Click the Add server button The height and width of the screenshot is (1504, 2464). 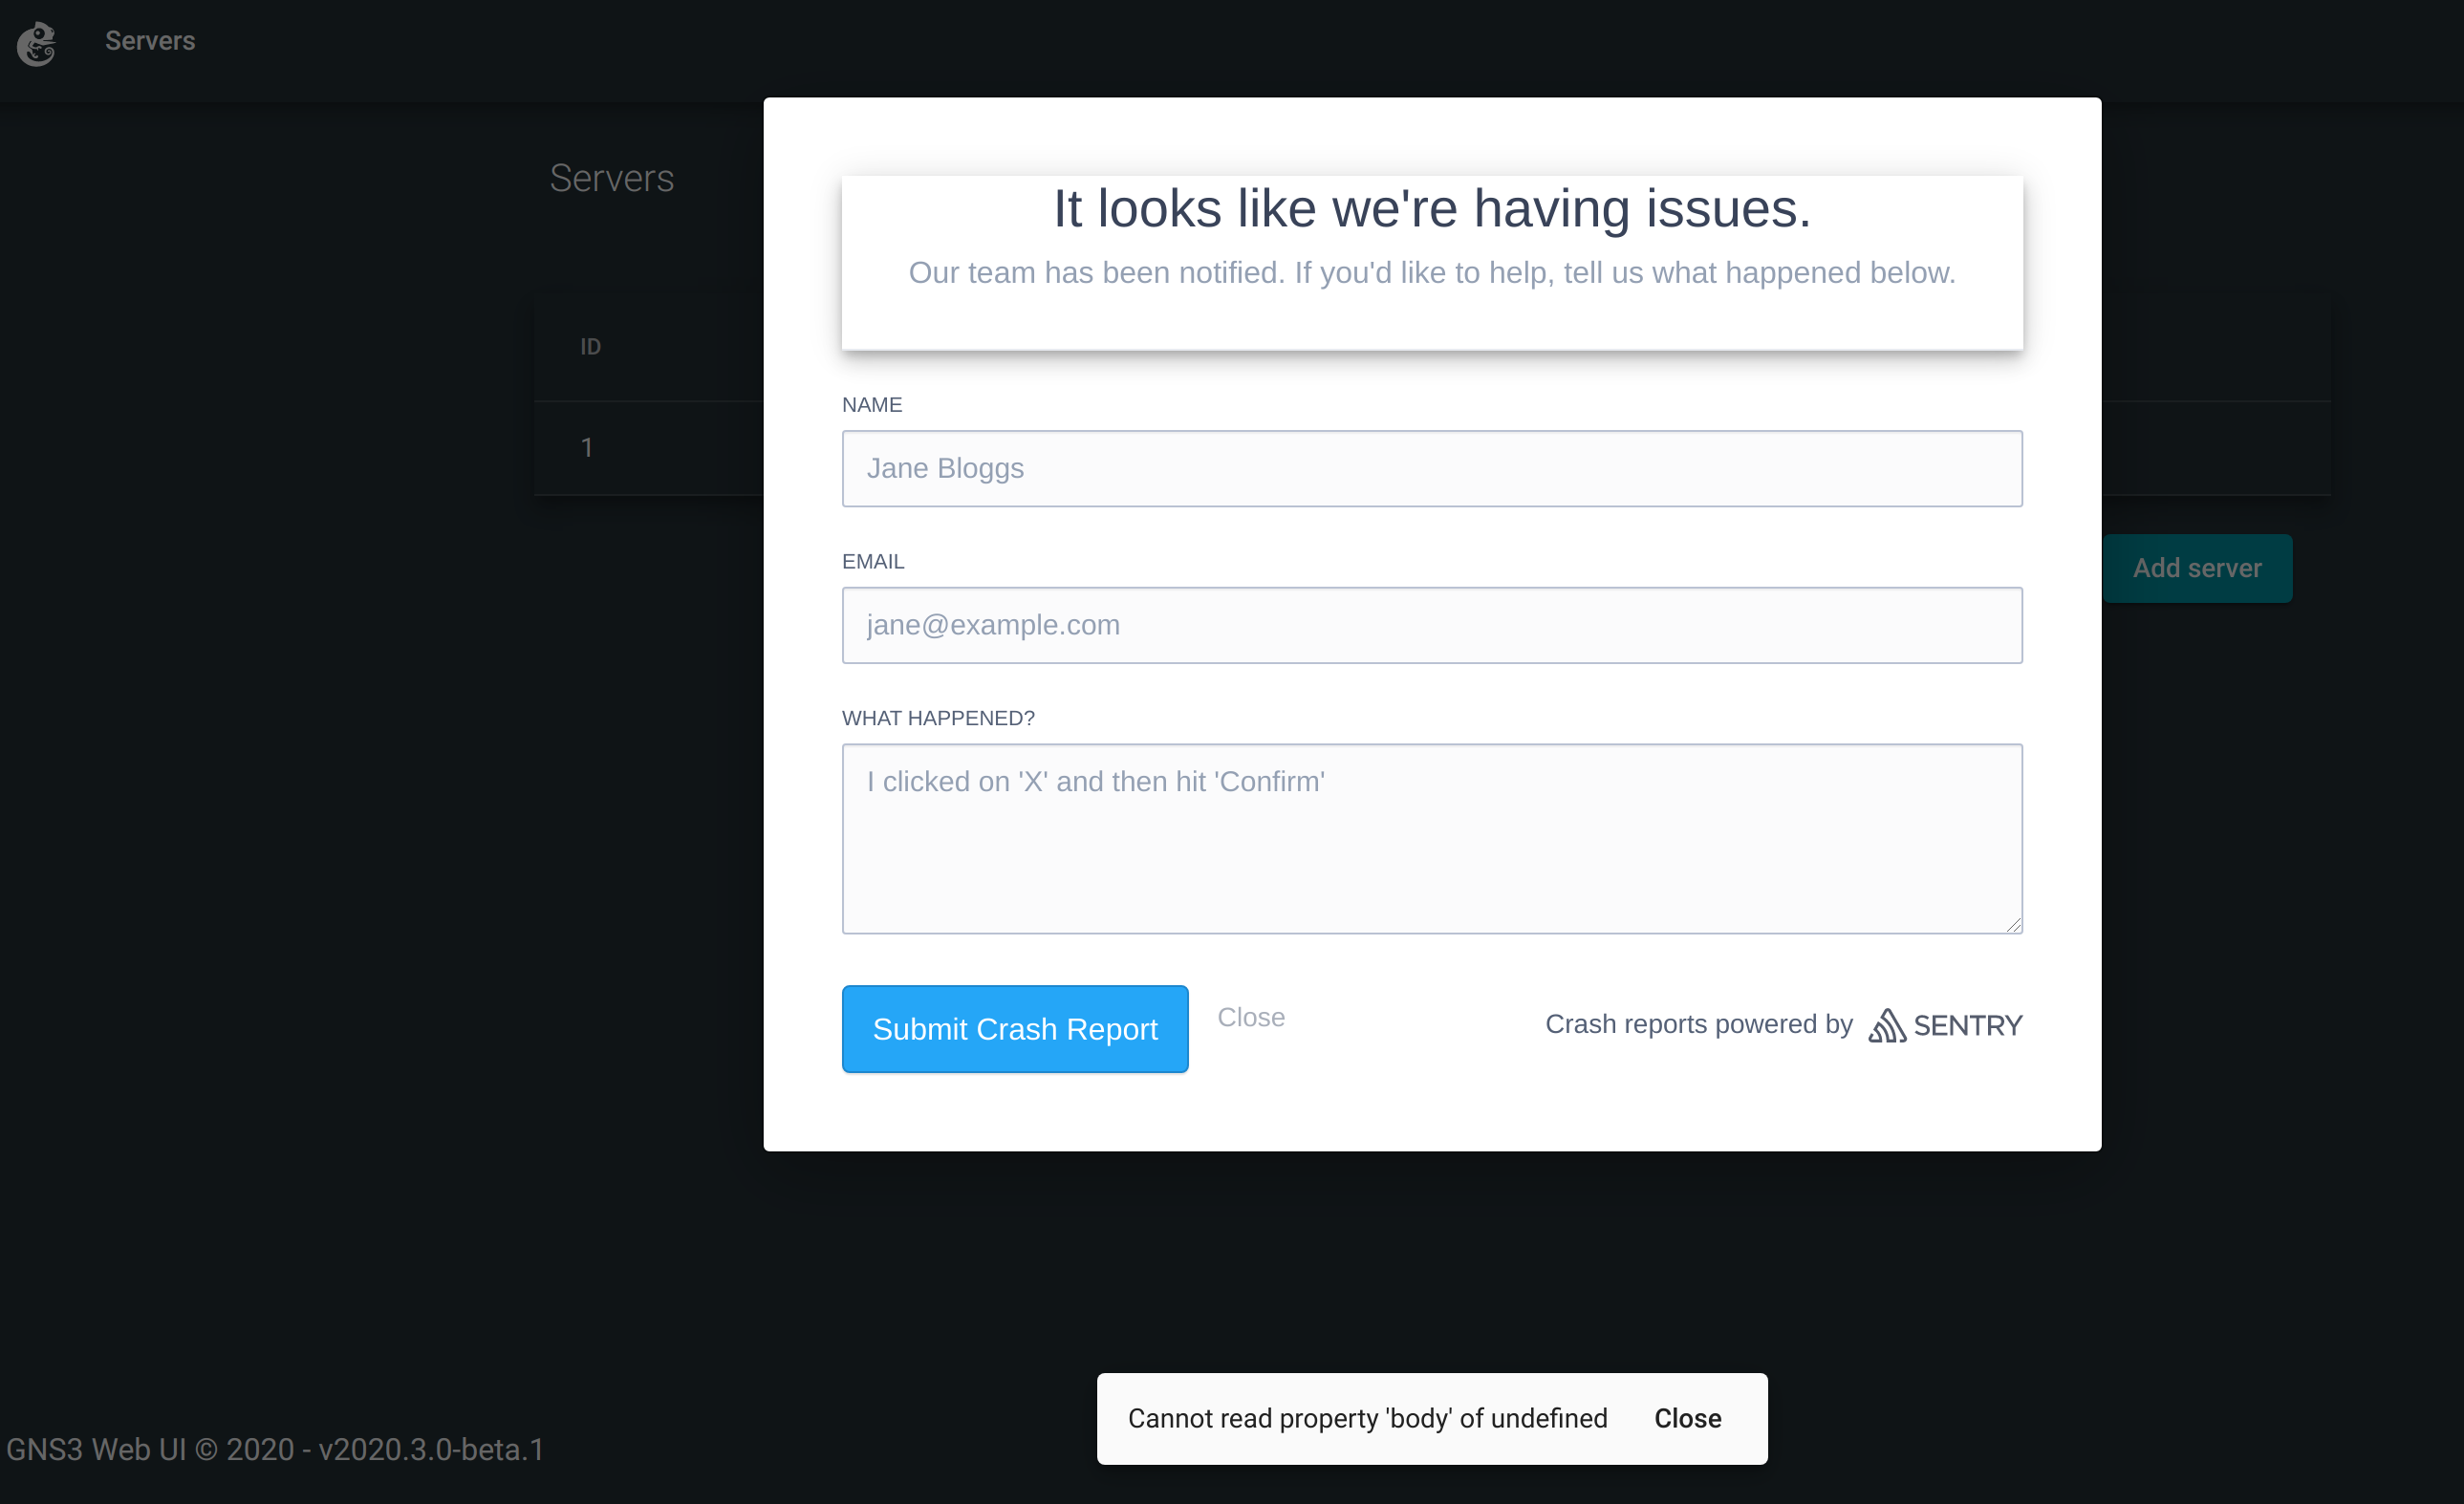point(2197,567)
